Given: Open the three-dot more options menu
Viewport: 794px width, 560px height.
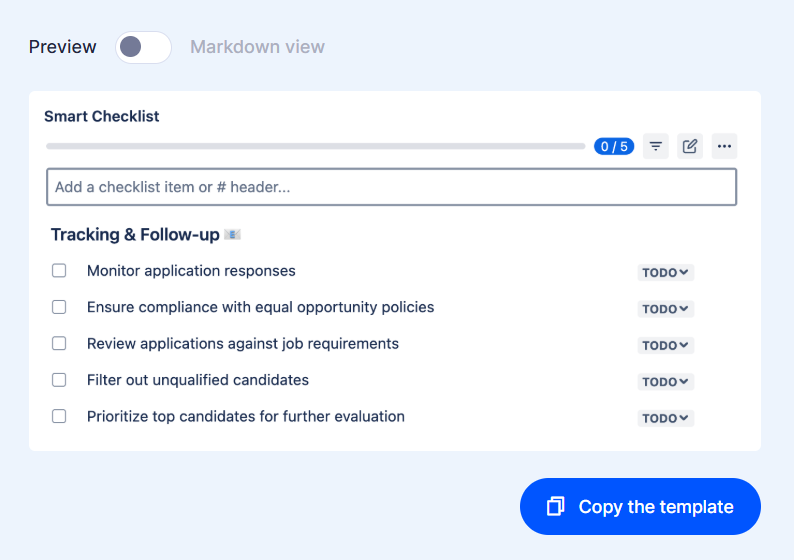Looking at the screenshot, I should point(725,146).
